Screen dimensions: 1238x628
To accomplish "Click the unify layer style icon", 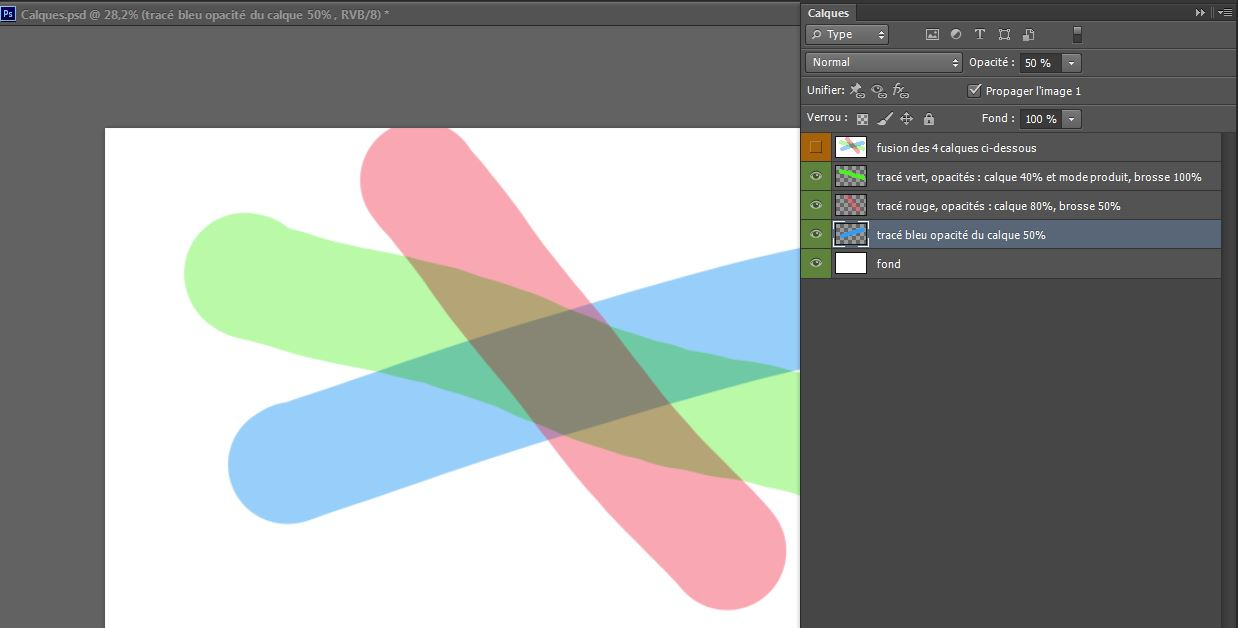I will pyautogui.click(x=900, y=91).
